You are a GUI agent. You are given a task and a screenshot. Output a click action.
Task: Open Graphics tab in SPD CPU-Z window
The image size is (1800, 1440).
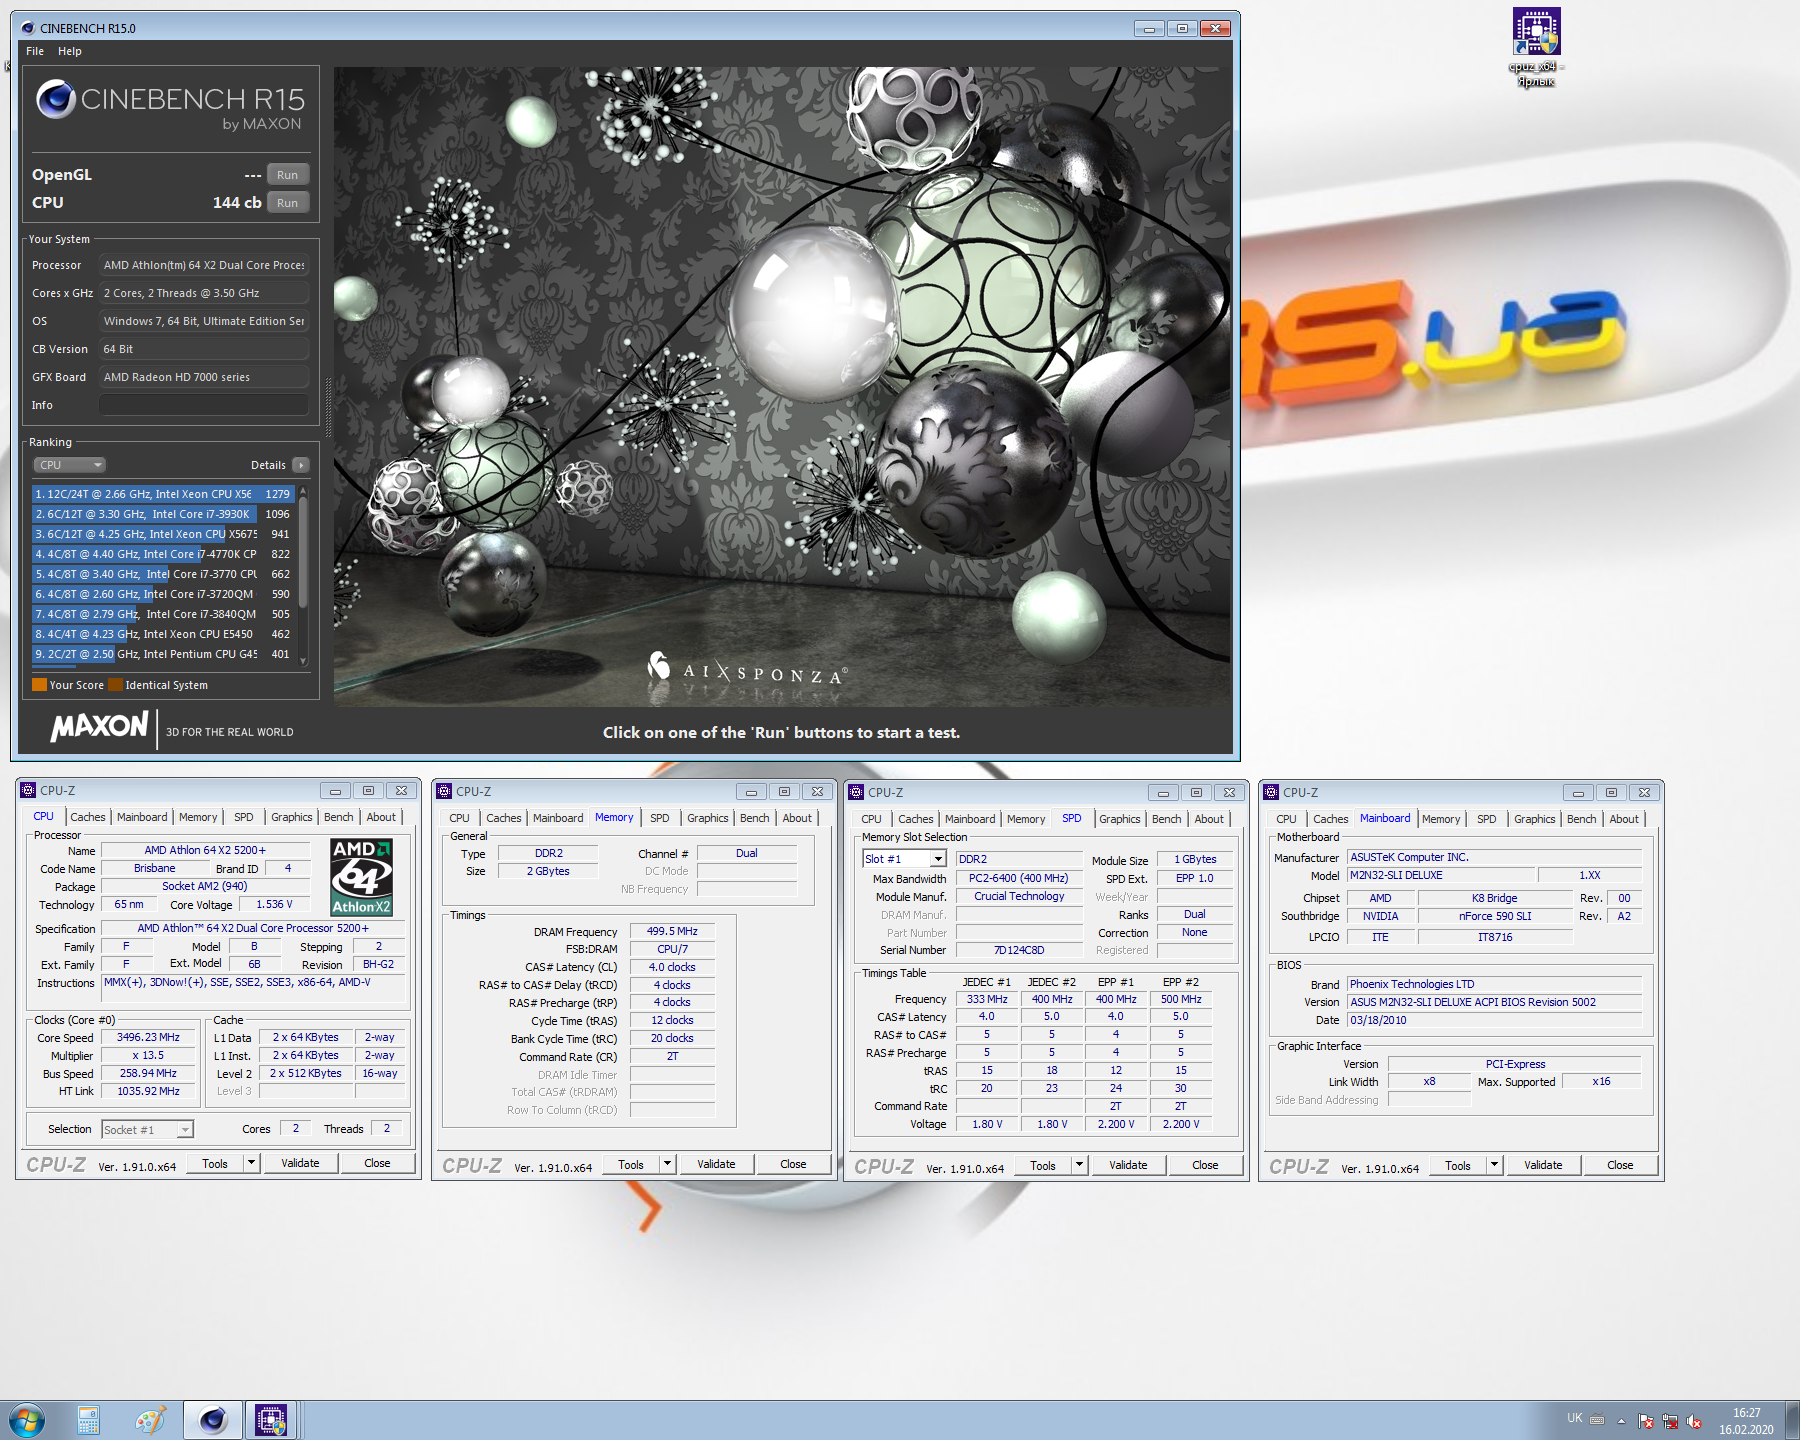click(1120, 819)
